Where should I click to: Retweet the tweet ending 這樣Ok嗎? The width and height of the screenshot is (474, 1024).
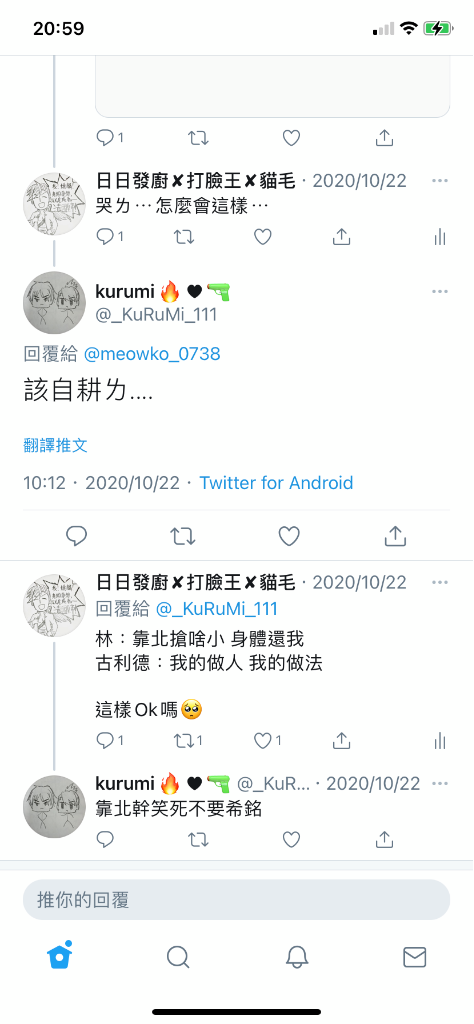tap(188, 741)
